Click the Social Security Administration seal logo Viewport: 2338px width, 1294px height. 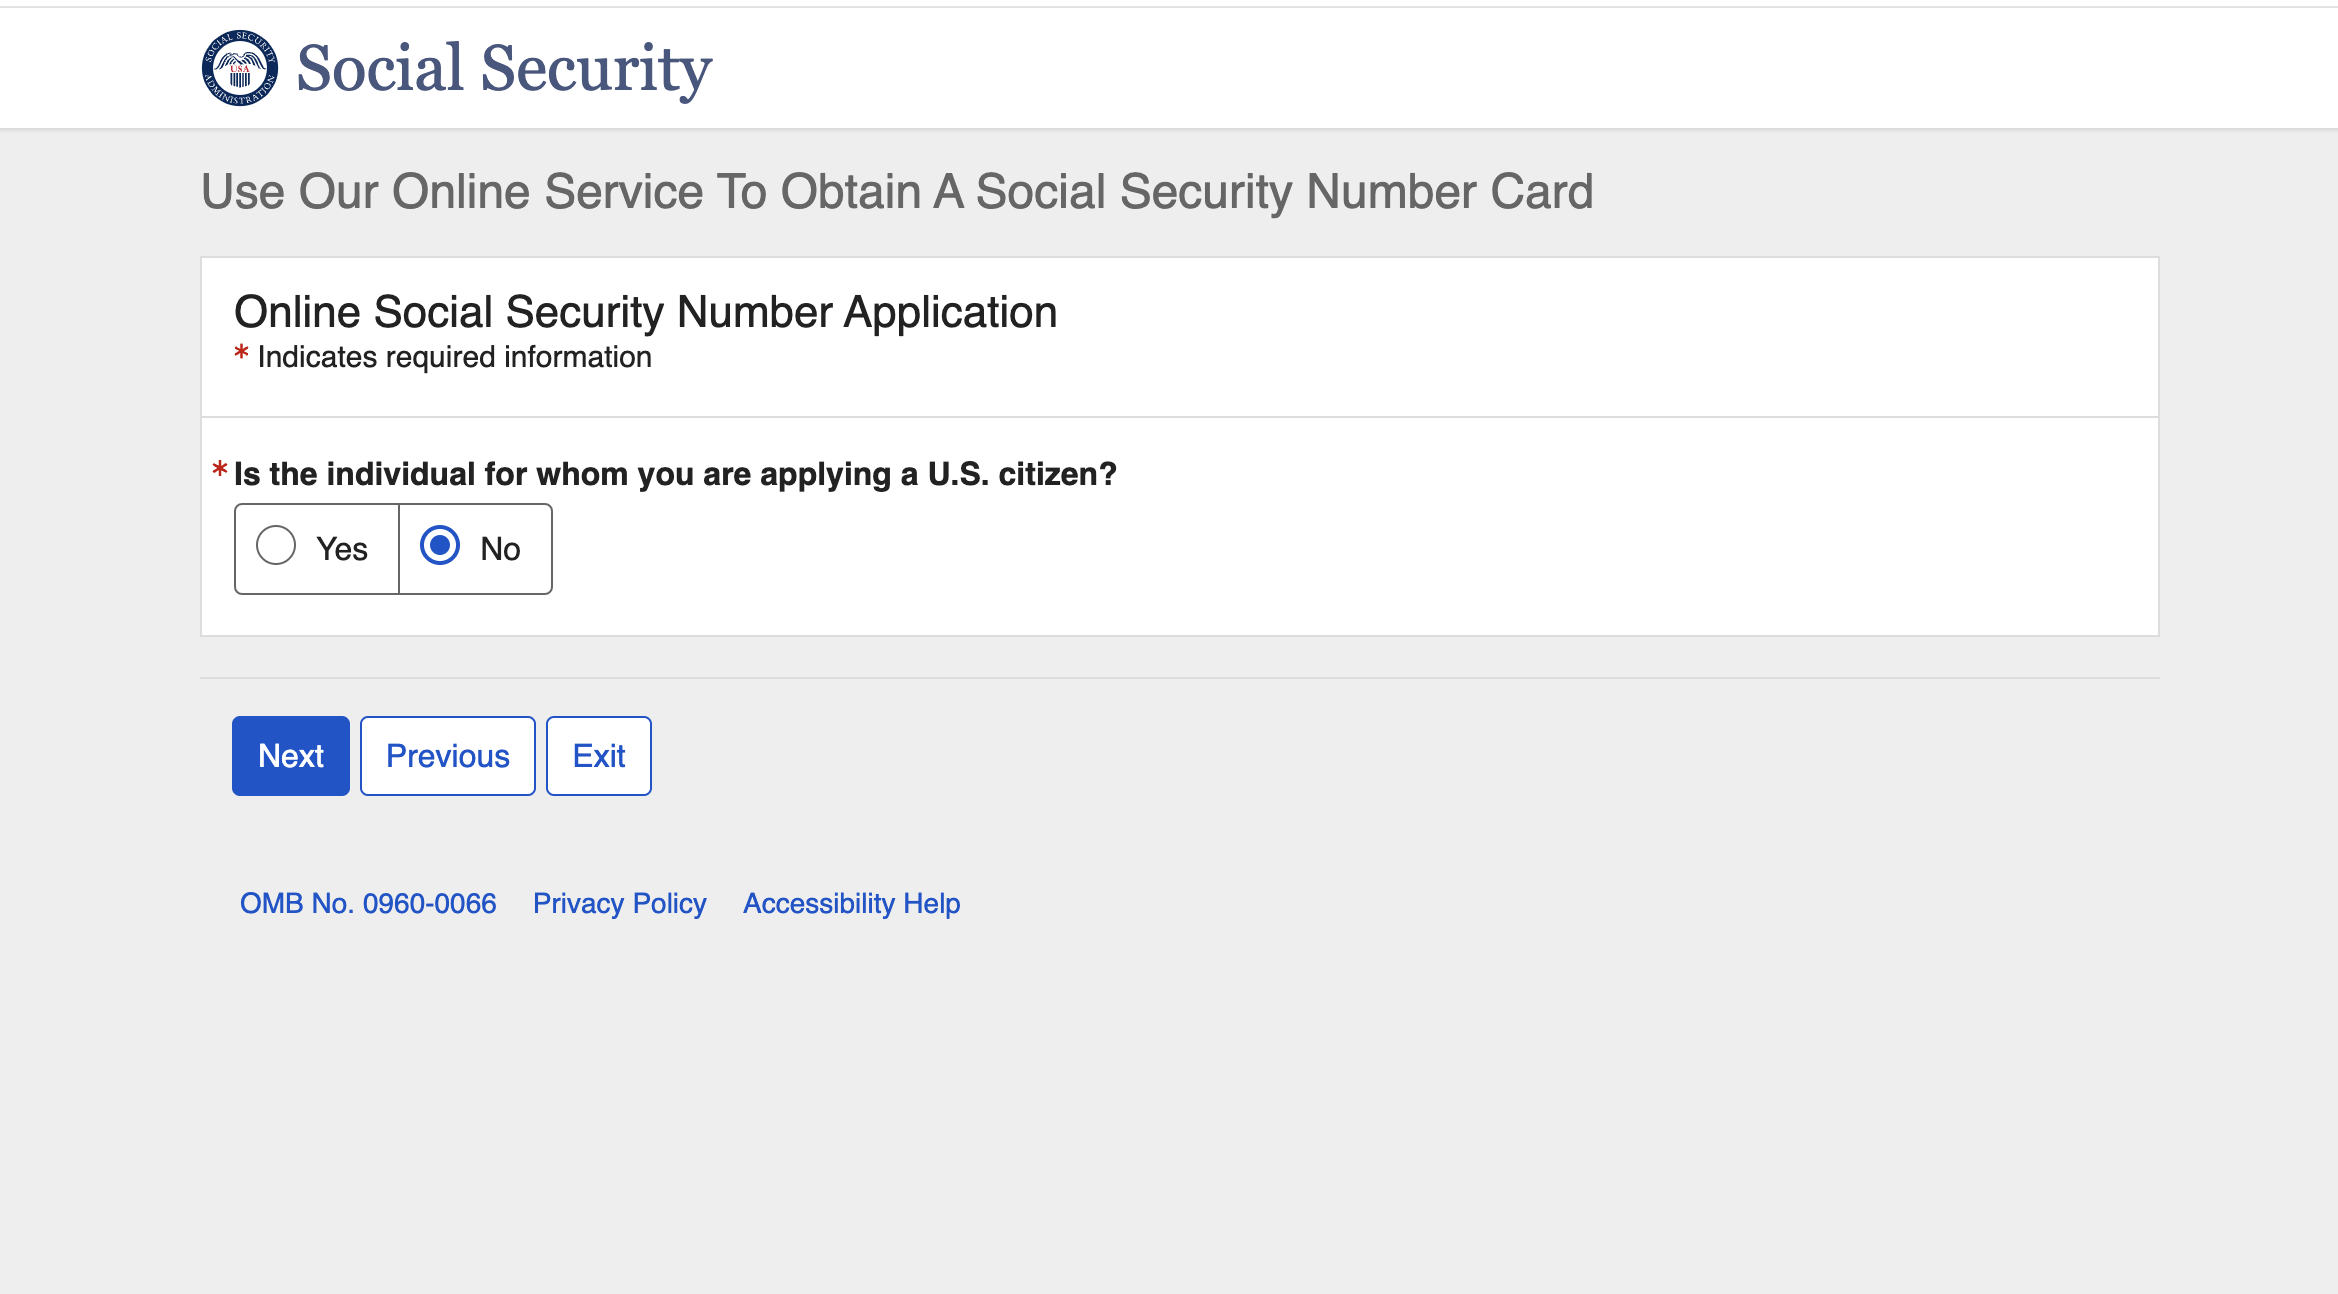click(240, 68)
